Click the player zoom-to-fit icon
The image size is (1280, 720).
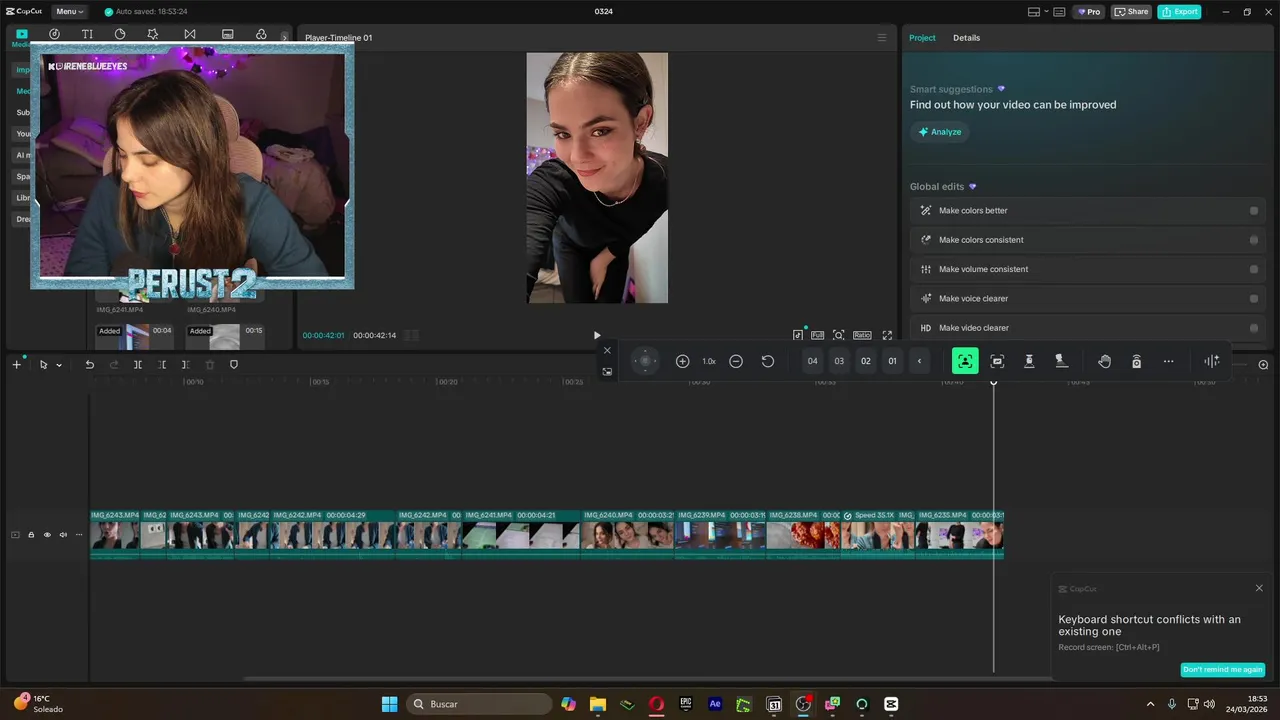[839, 336]
